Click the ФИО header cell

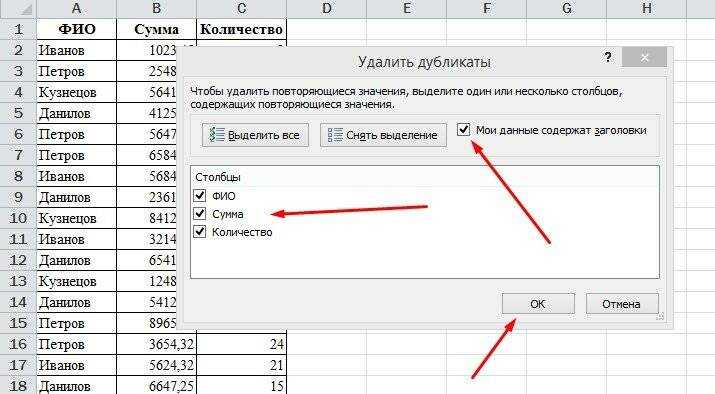point(77,29)
